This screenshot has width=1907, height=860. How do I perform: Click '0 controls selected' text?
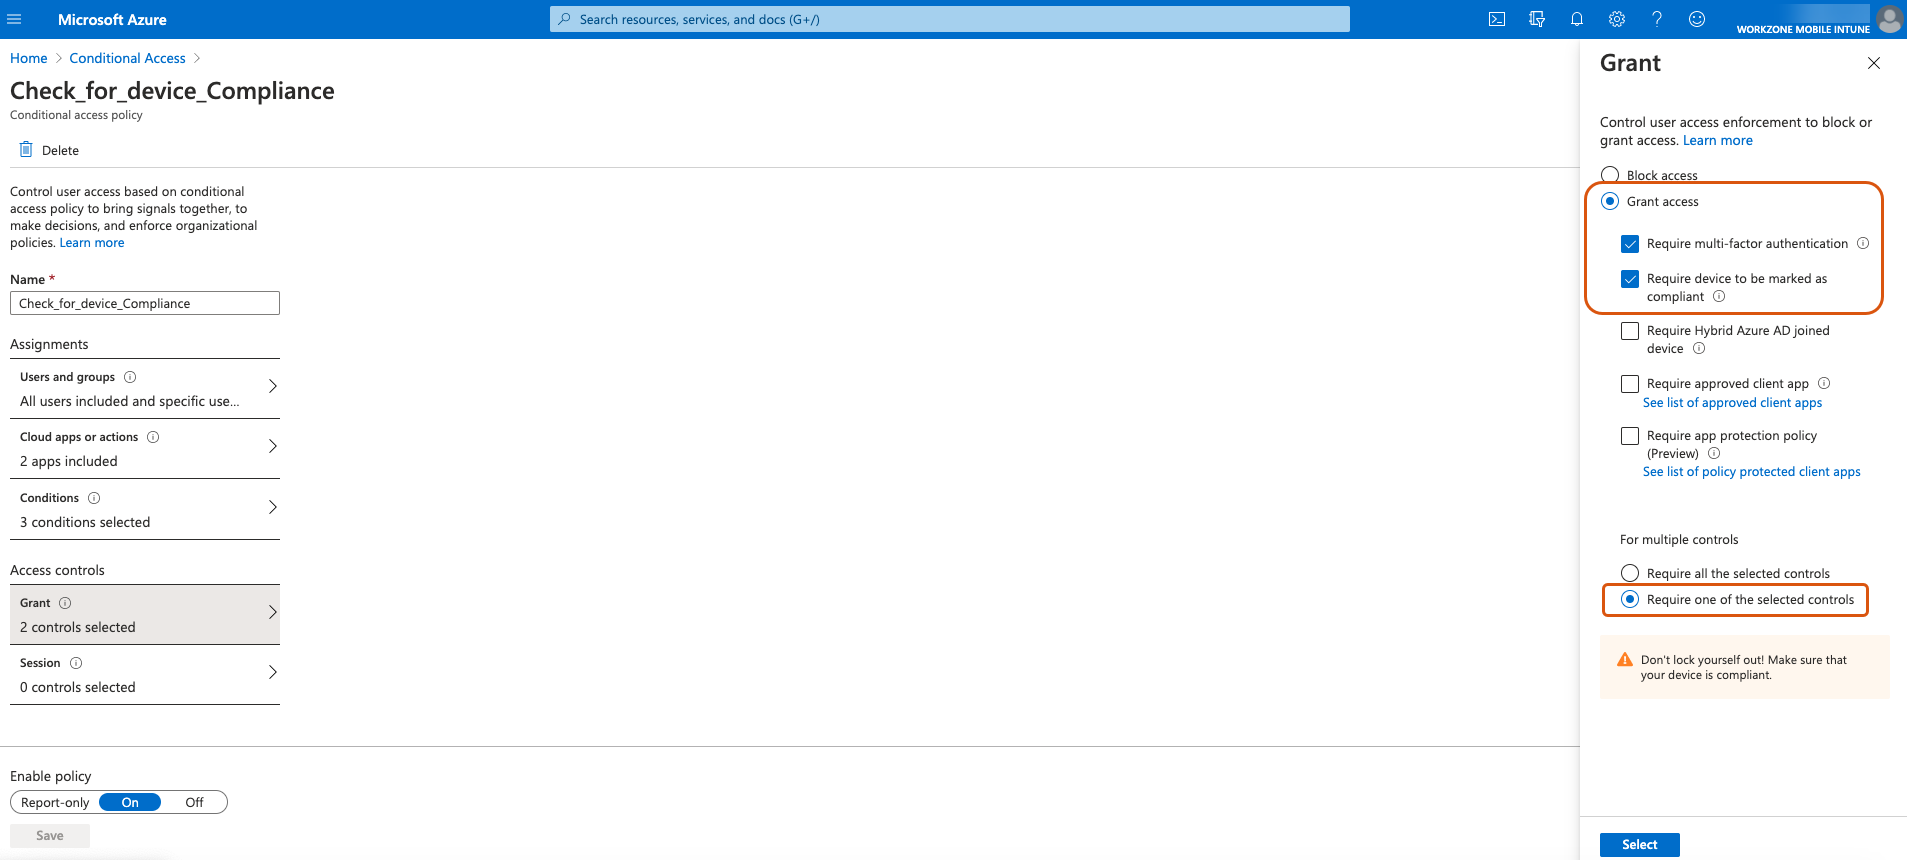click(x=78, y=687)
